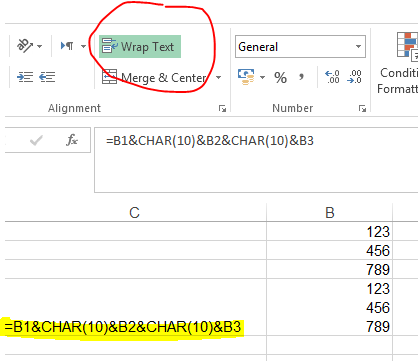The image size is (418, 361).
Task: Open Alignment settings dialog launcher
Action: (222, 108)
